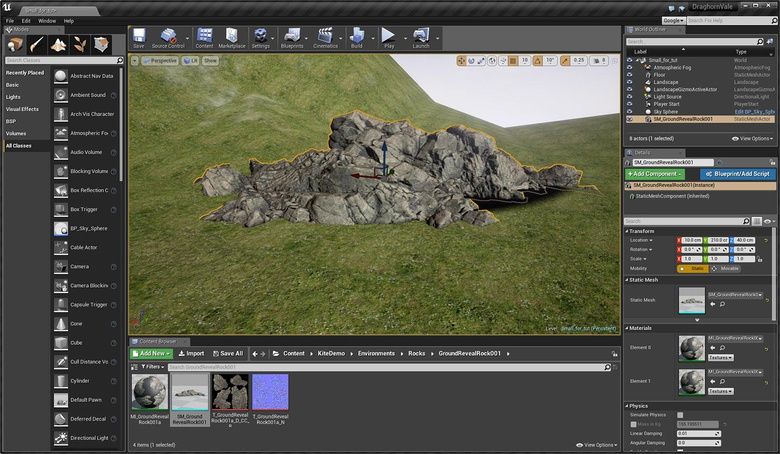This screenshot has width=780, height=454.
Task: Click reset arrow beside Location values
Action: 766,240
